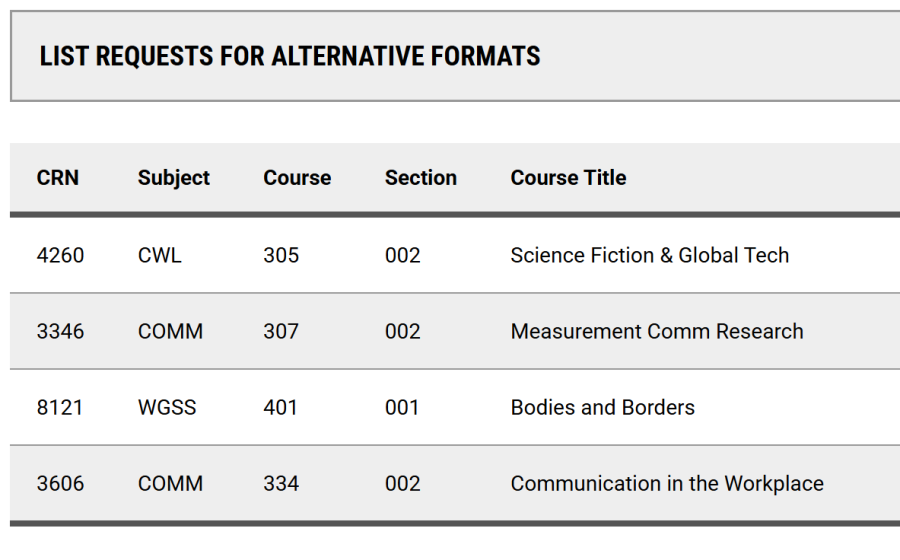
Task: Select course number 307 cell
Action: (x=281, y=332)
